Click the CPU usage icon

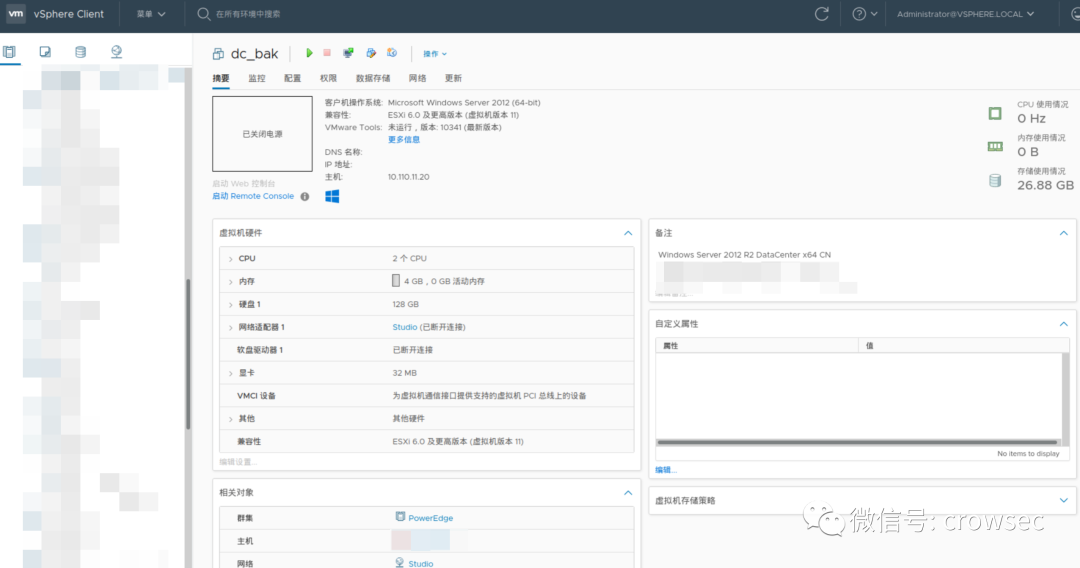pyautogui.click(x=995, y=114)
